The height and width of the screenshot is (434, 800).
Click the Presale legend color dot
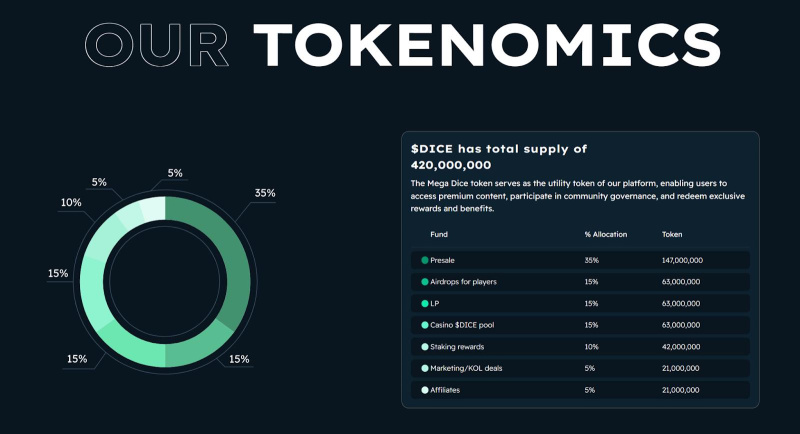(x=425, y=260)
